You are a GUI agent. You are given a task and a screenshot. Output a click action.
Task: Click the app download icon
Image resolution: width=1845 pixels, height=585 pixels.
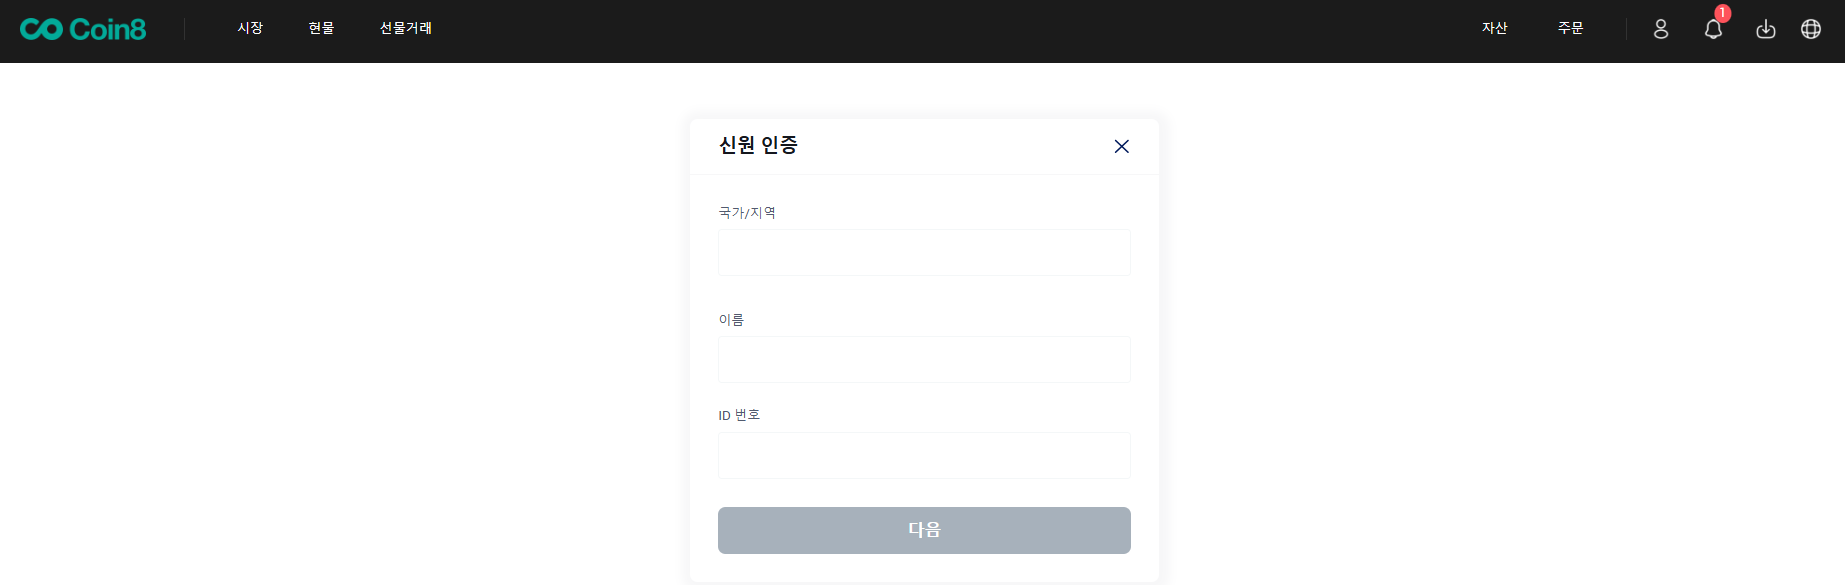(x=1766, y=29)
